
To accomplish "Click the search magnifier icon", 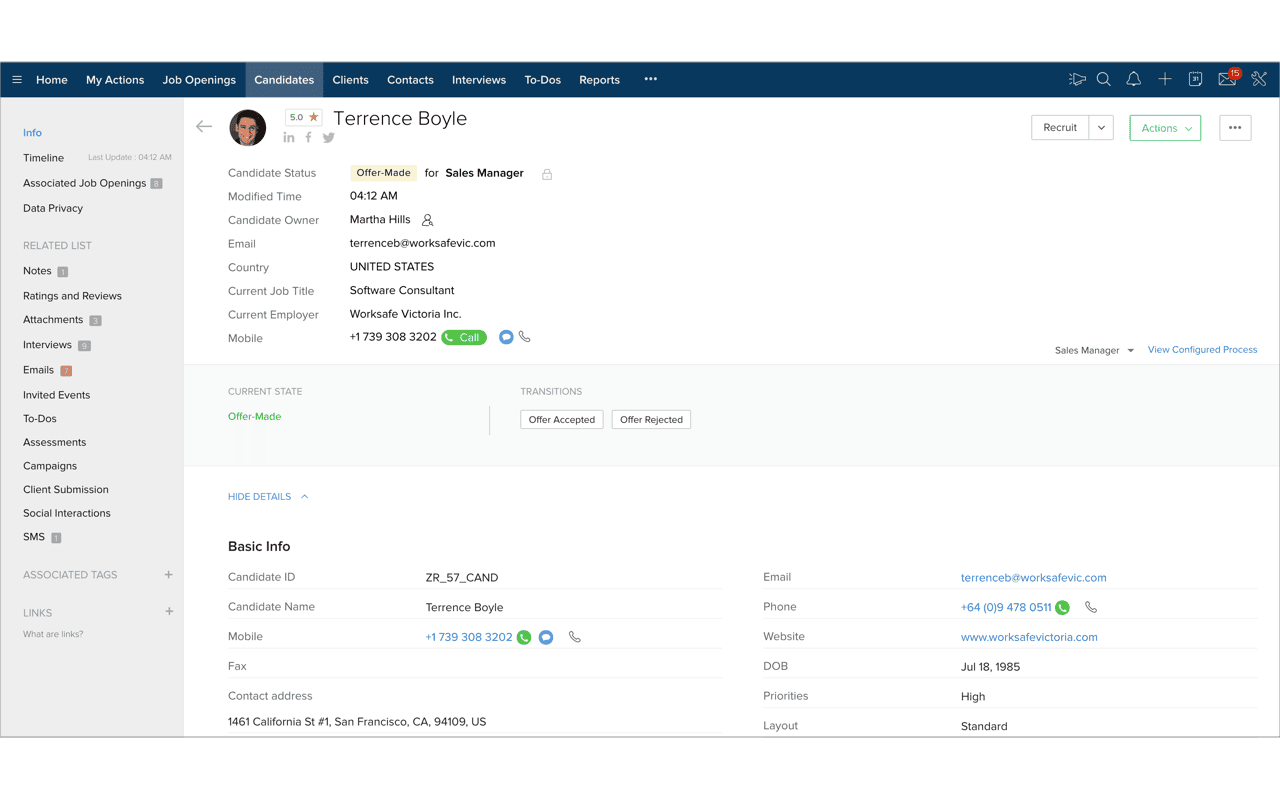I will click(1104, 80).
